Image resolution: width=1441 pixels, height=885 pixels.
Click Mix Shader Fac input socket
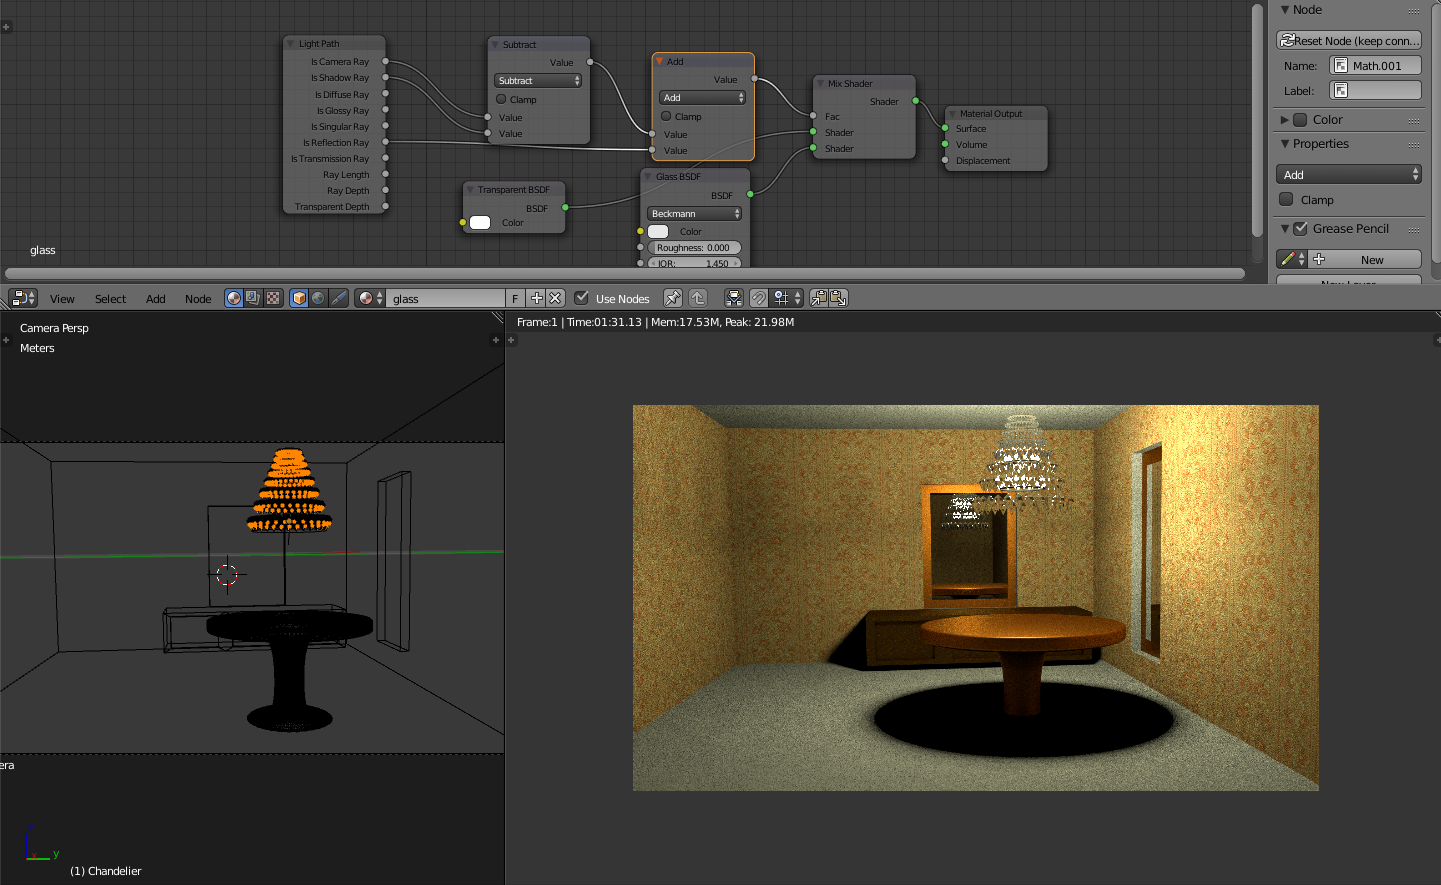813,116
